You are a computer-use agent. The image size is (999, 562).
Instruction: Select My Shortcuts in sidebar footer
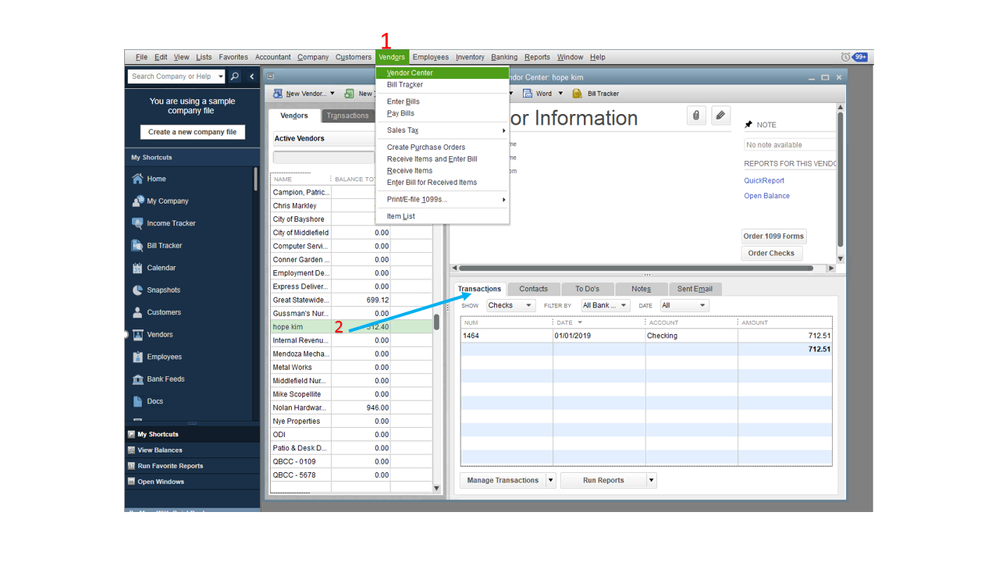tap(158, 435)
